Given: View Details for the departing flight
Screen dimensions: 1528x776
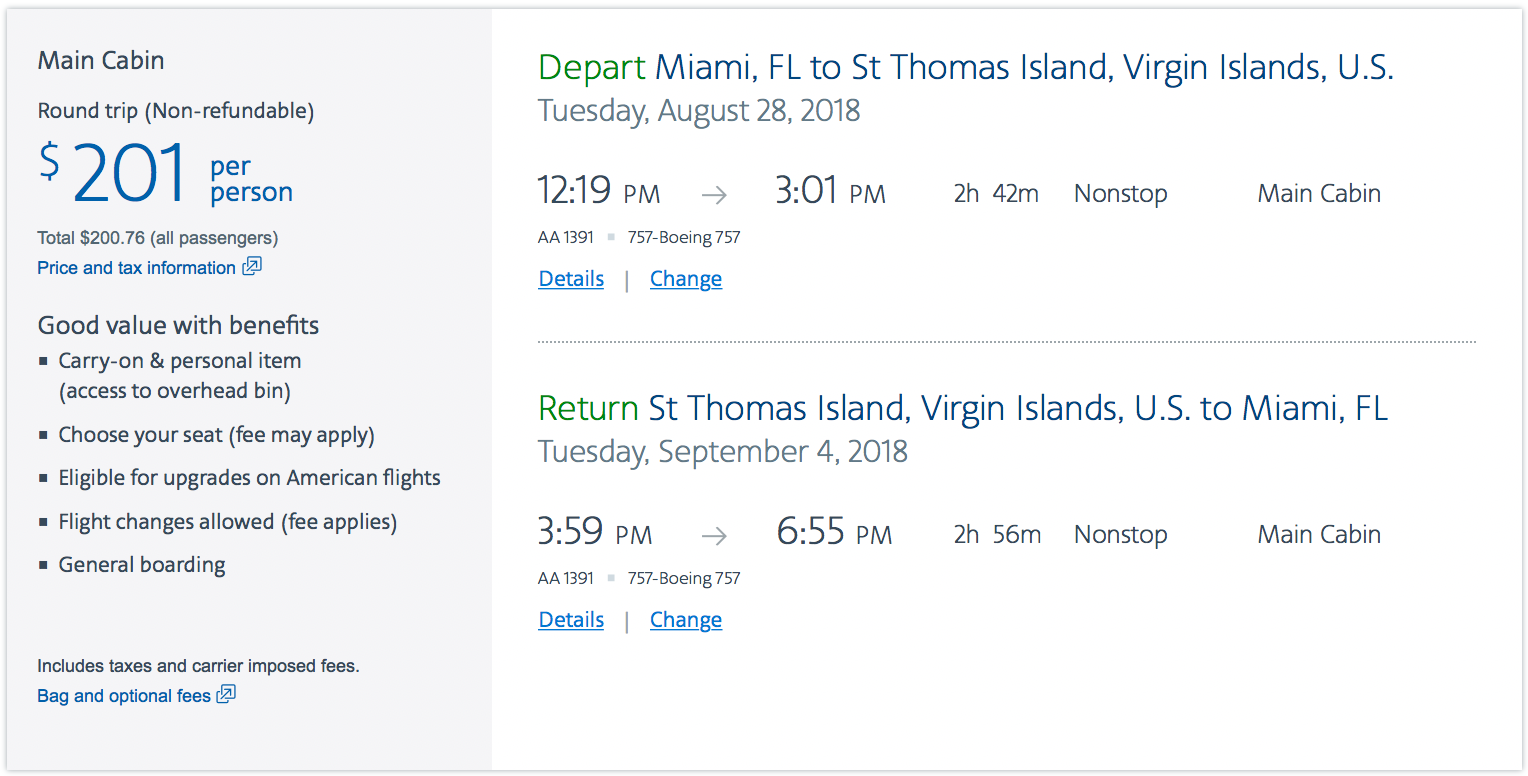Looking at the screenshot, I should 571,279.
